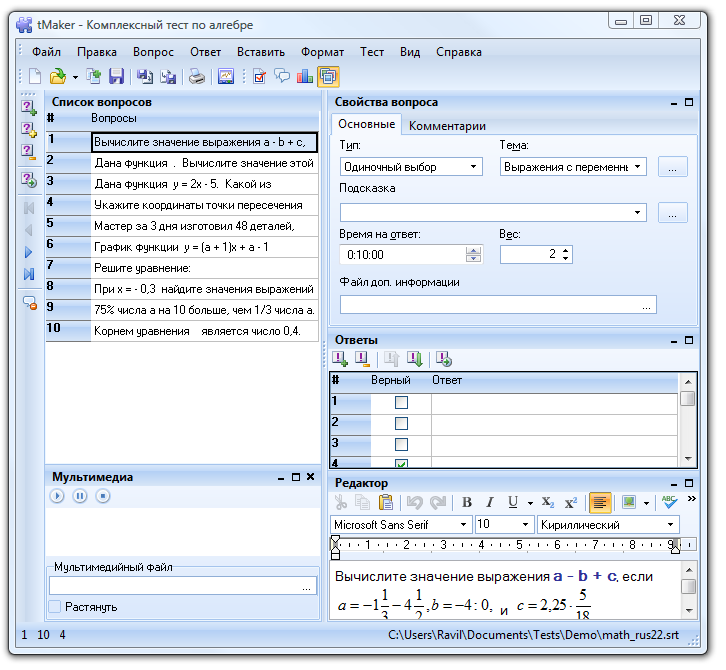Open font name dropdown
The width and height of the screenshot is (726, 670).
(463, 525)
